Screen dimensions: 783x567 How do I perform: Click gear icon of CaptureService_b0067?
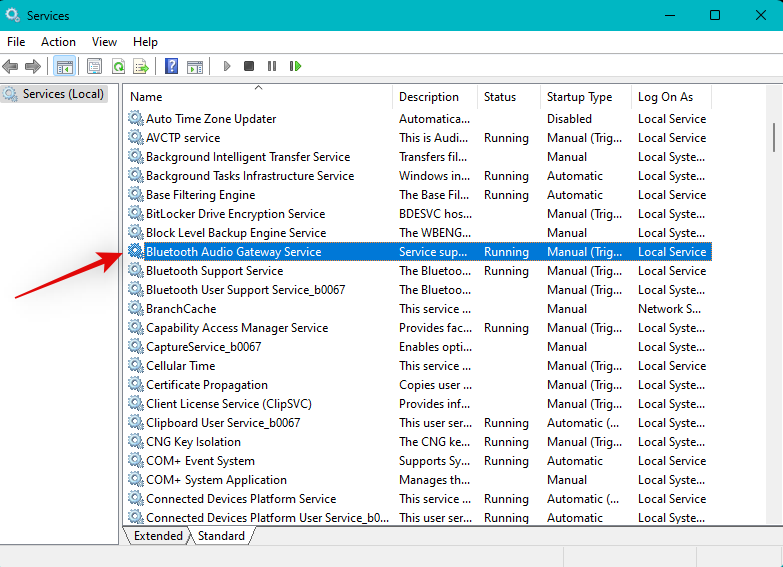135,346
